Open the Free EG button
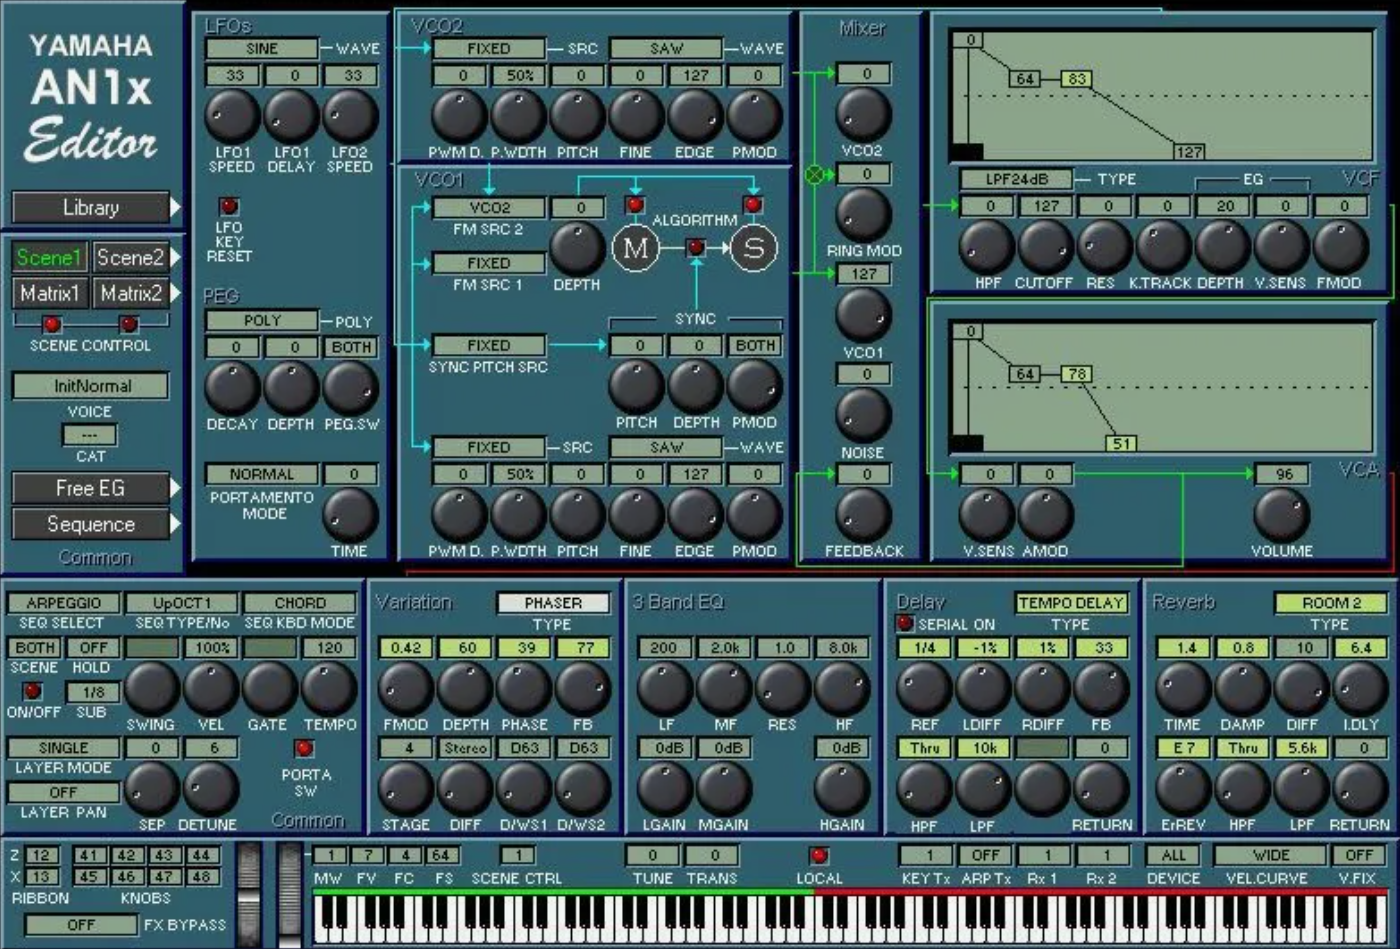This screenshot has height=949, width=1400. (90, 488)
